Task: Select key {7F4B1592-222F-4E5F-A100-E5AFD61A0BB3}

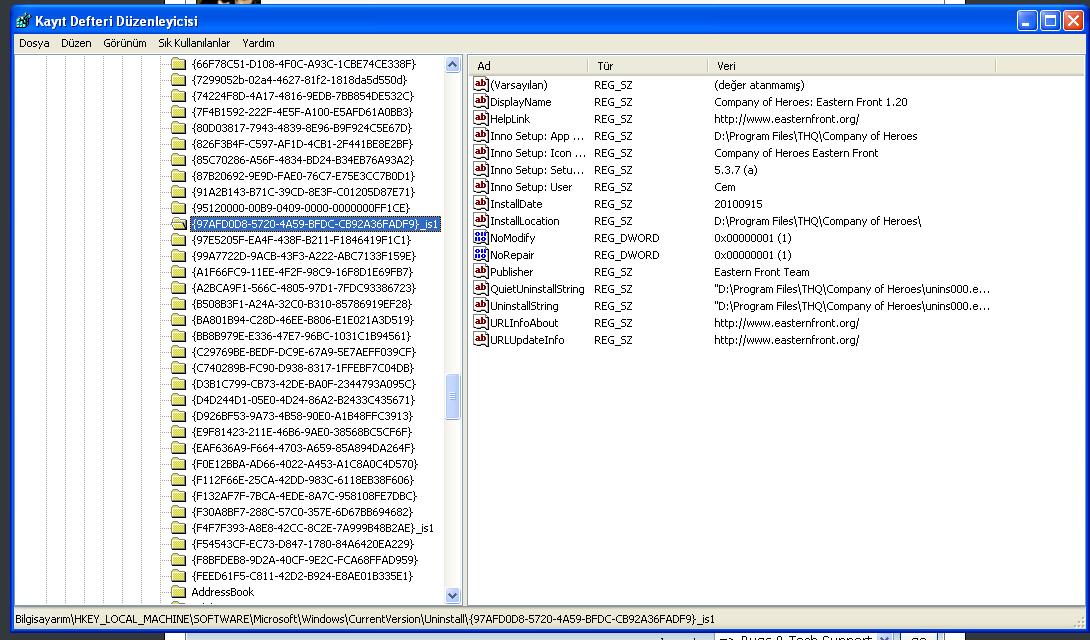Action: pos(302,112)
